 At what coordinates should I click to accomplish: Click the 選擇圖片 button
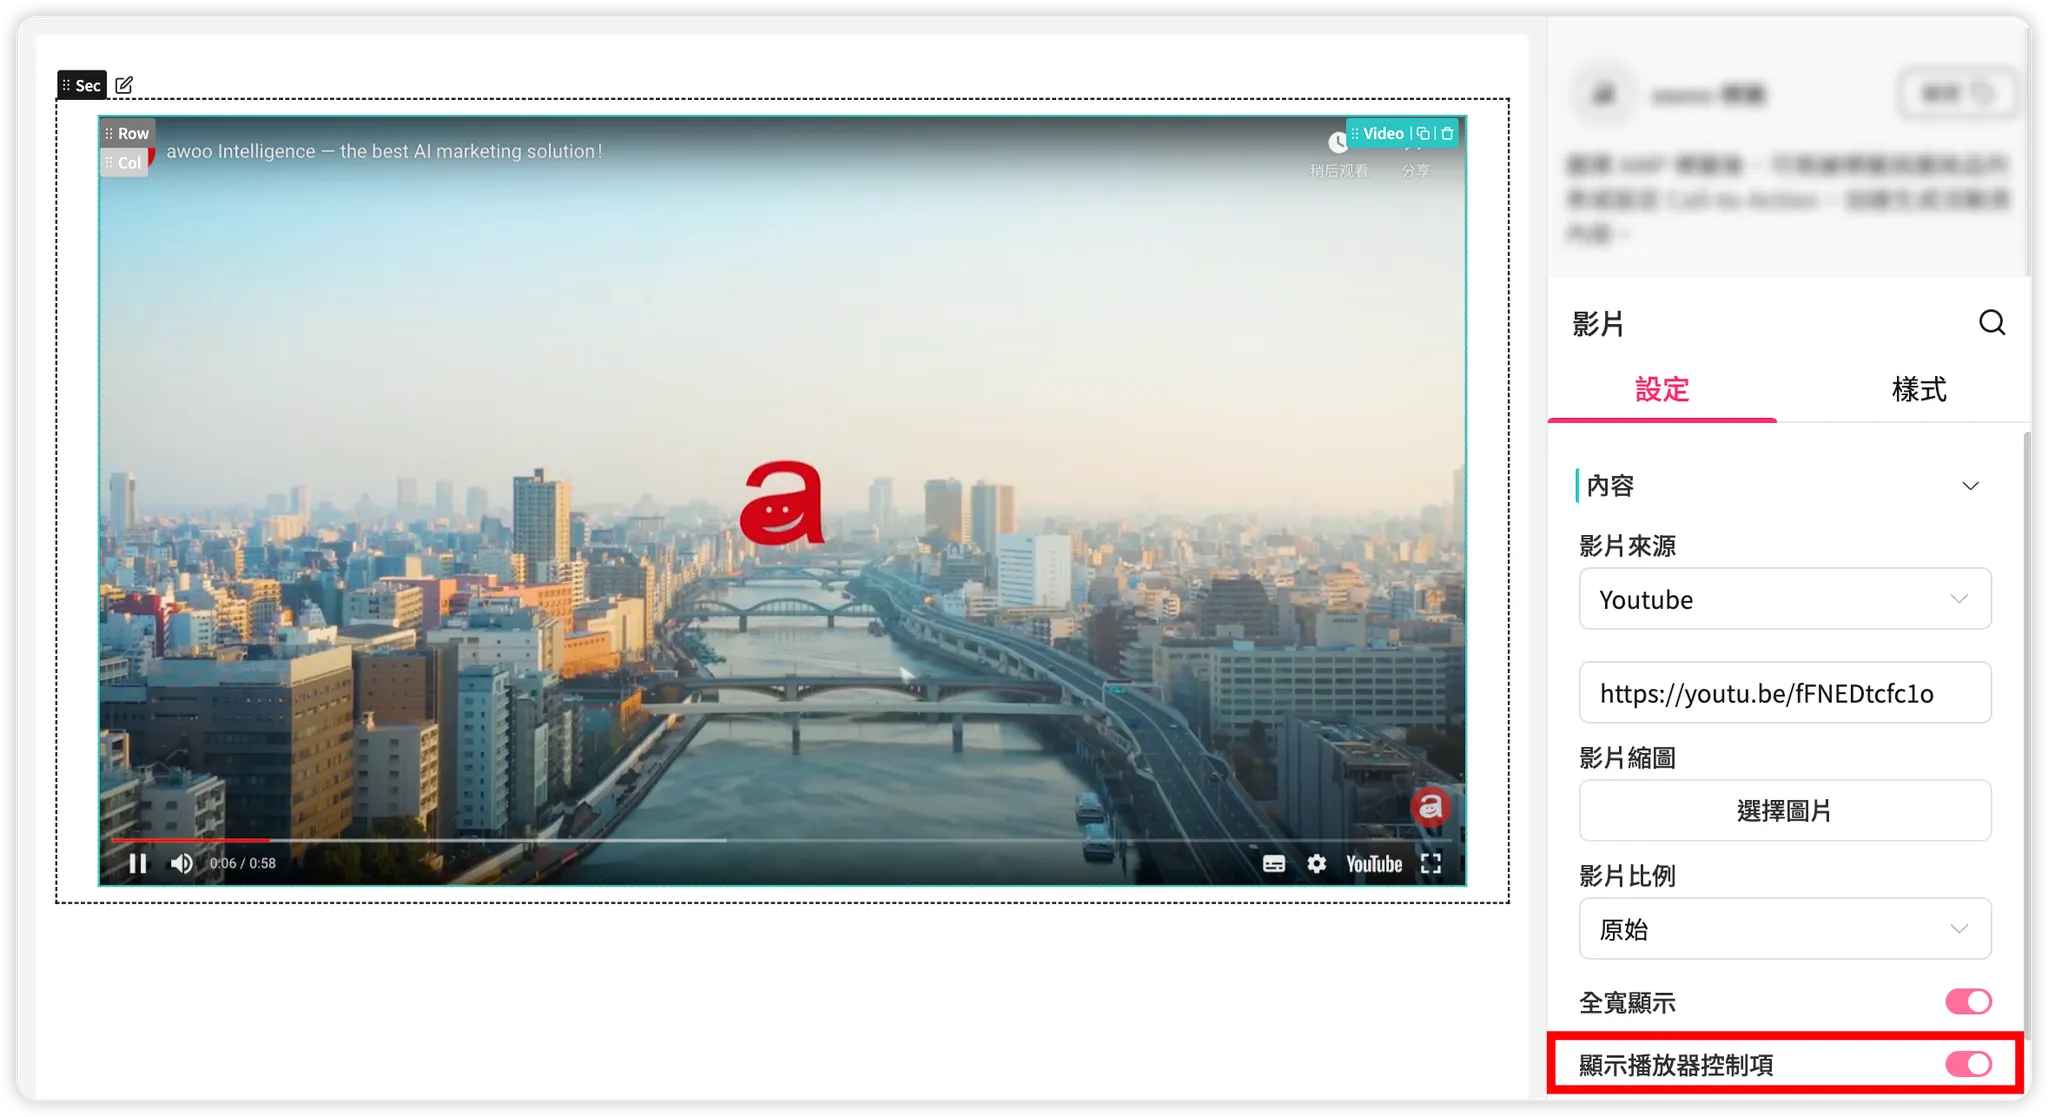point(1784,811)
